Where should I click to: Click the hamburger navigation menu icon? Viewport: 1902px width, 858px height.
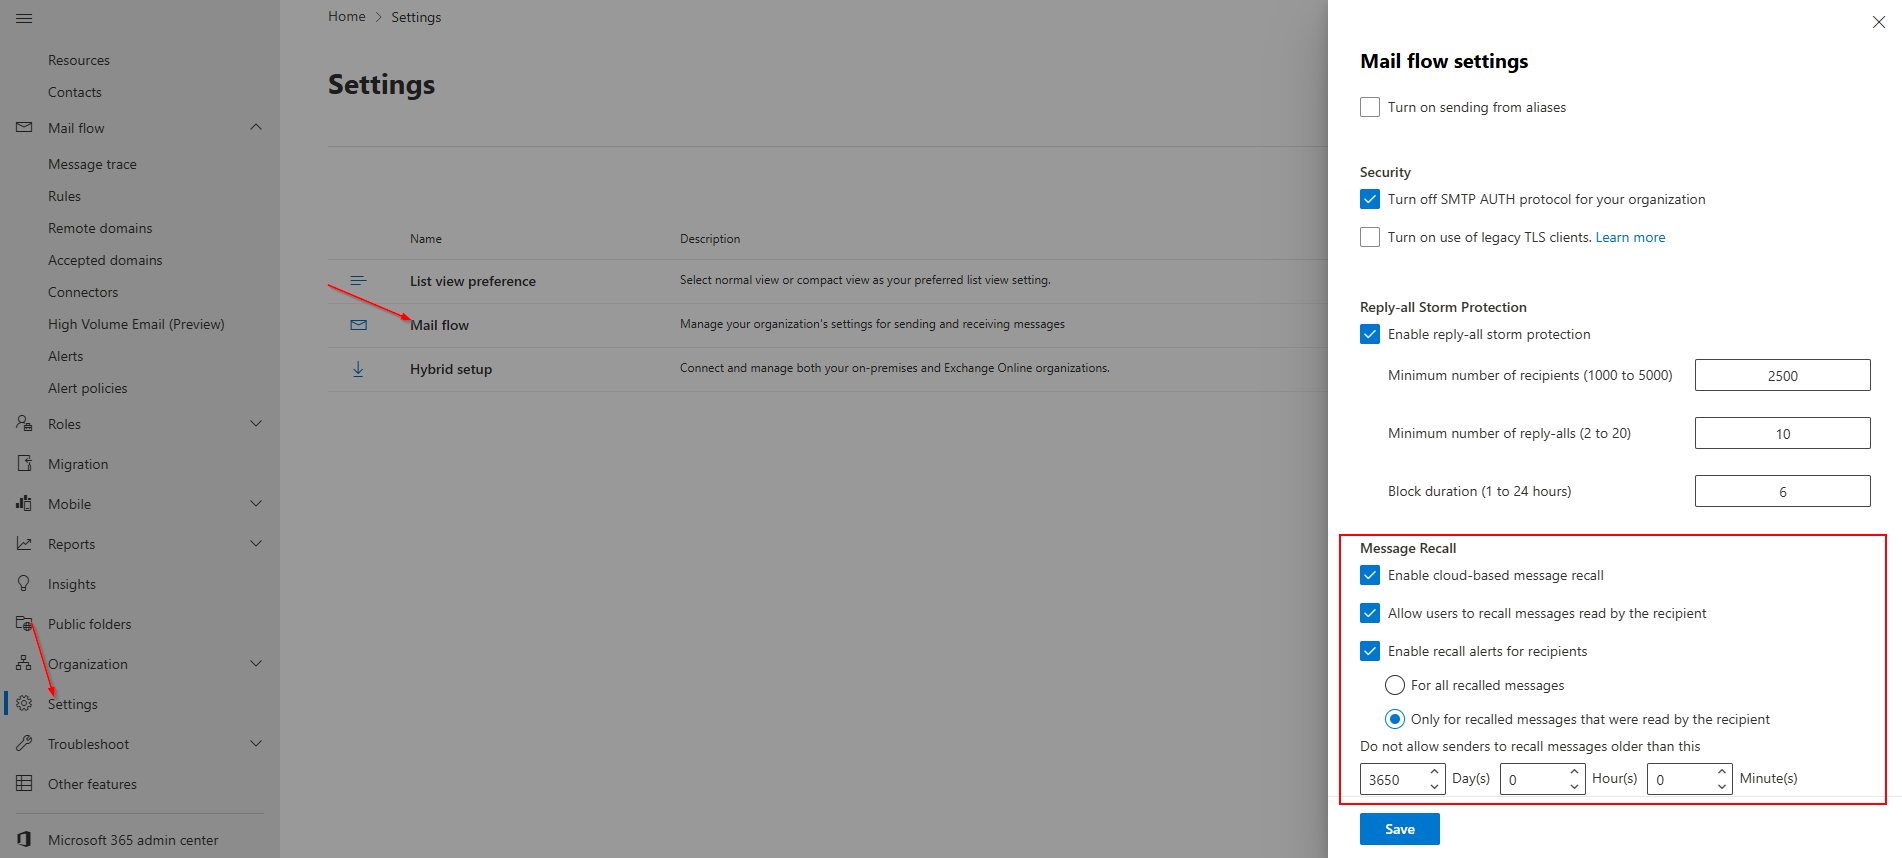(24, 18)
